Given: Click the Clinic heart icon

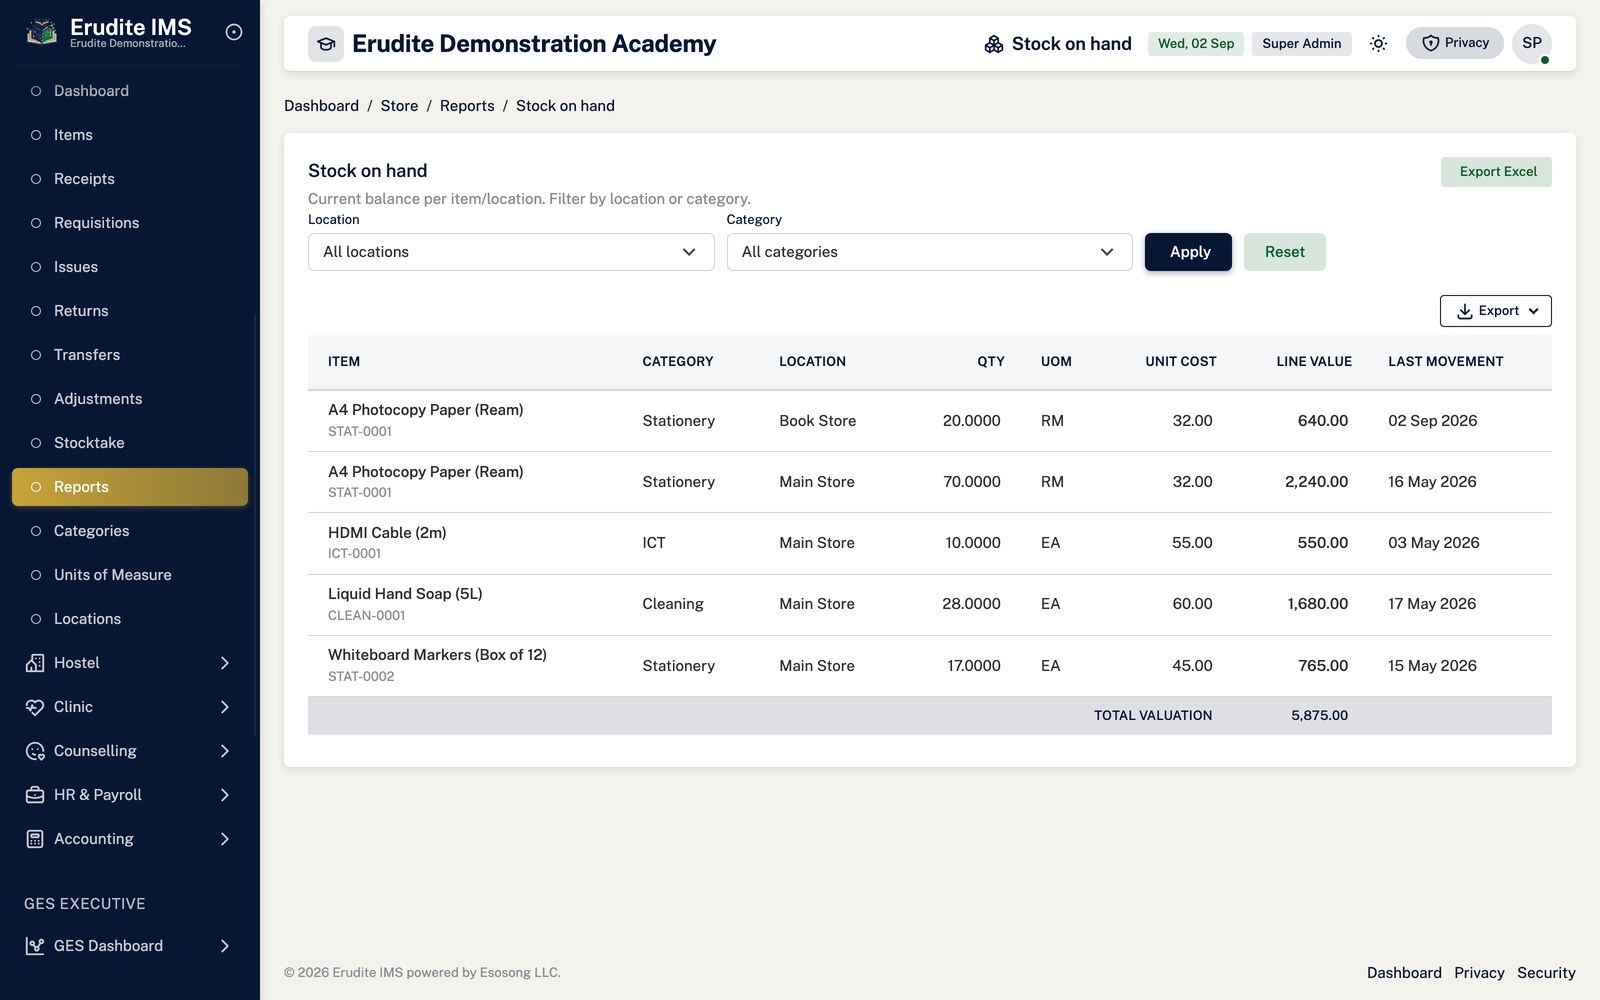Looking at the screenshot, I should (35, 707).
